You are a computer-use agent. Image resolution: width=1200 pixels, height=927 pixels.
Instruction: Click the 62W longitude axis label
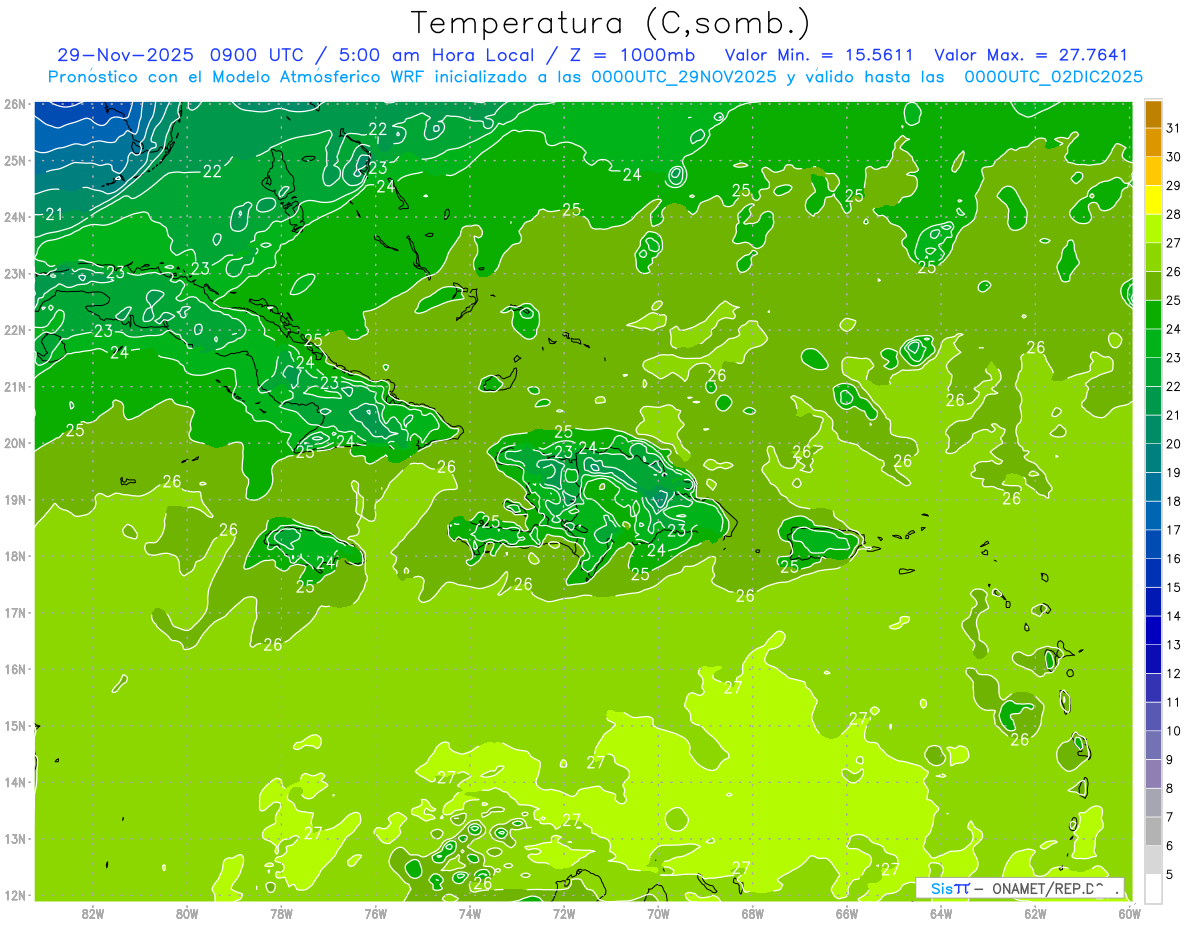point(1036,912)
